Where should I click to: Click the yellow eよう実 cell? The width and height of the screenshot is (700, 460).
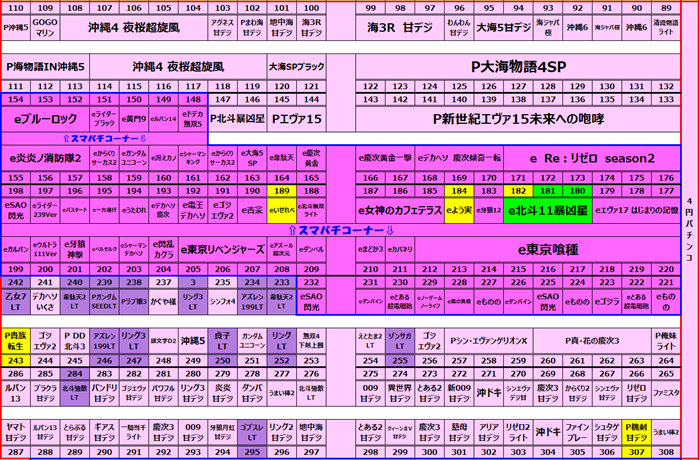(x=459, y=210)
